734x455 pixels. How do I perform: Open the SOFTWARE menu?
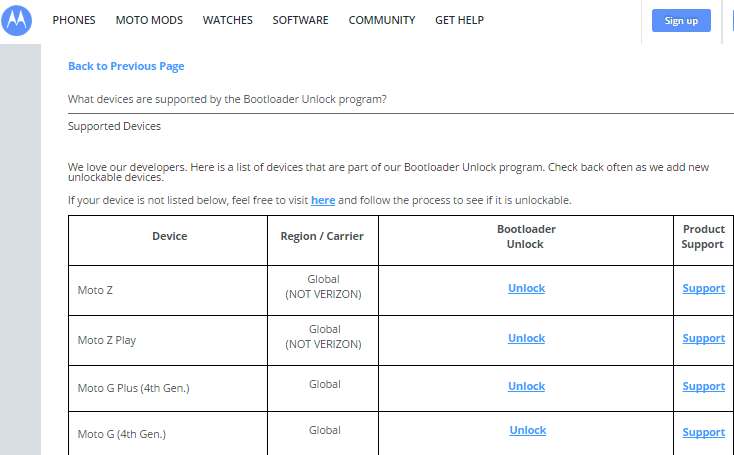pyautogui.click(x=301, y=20)
